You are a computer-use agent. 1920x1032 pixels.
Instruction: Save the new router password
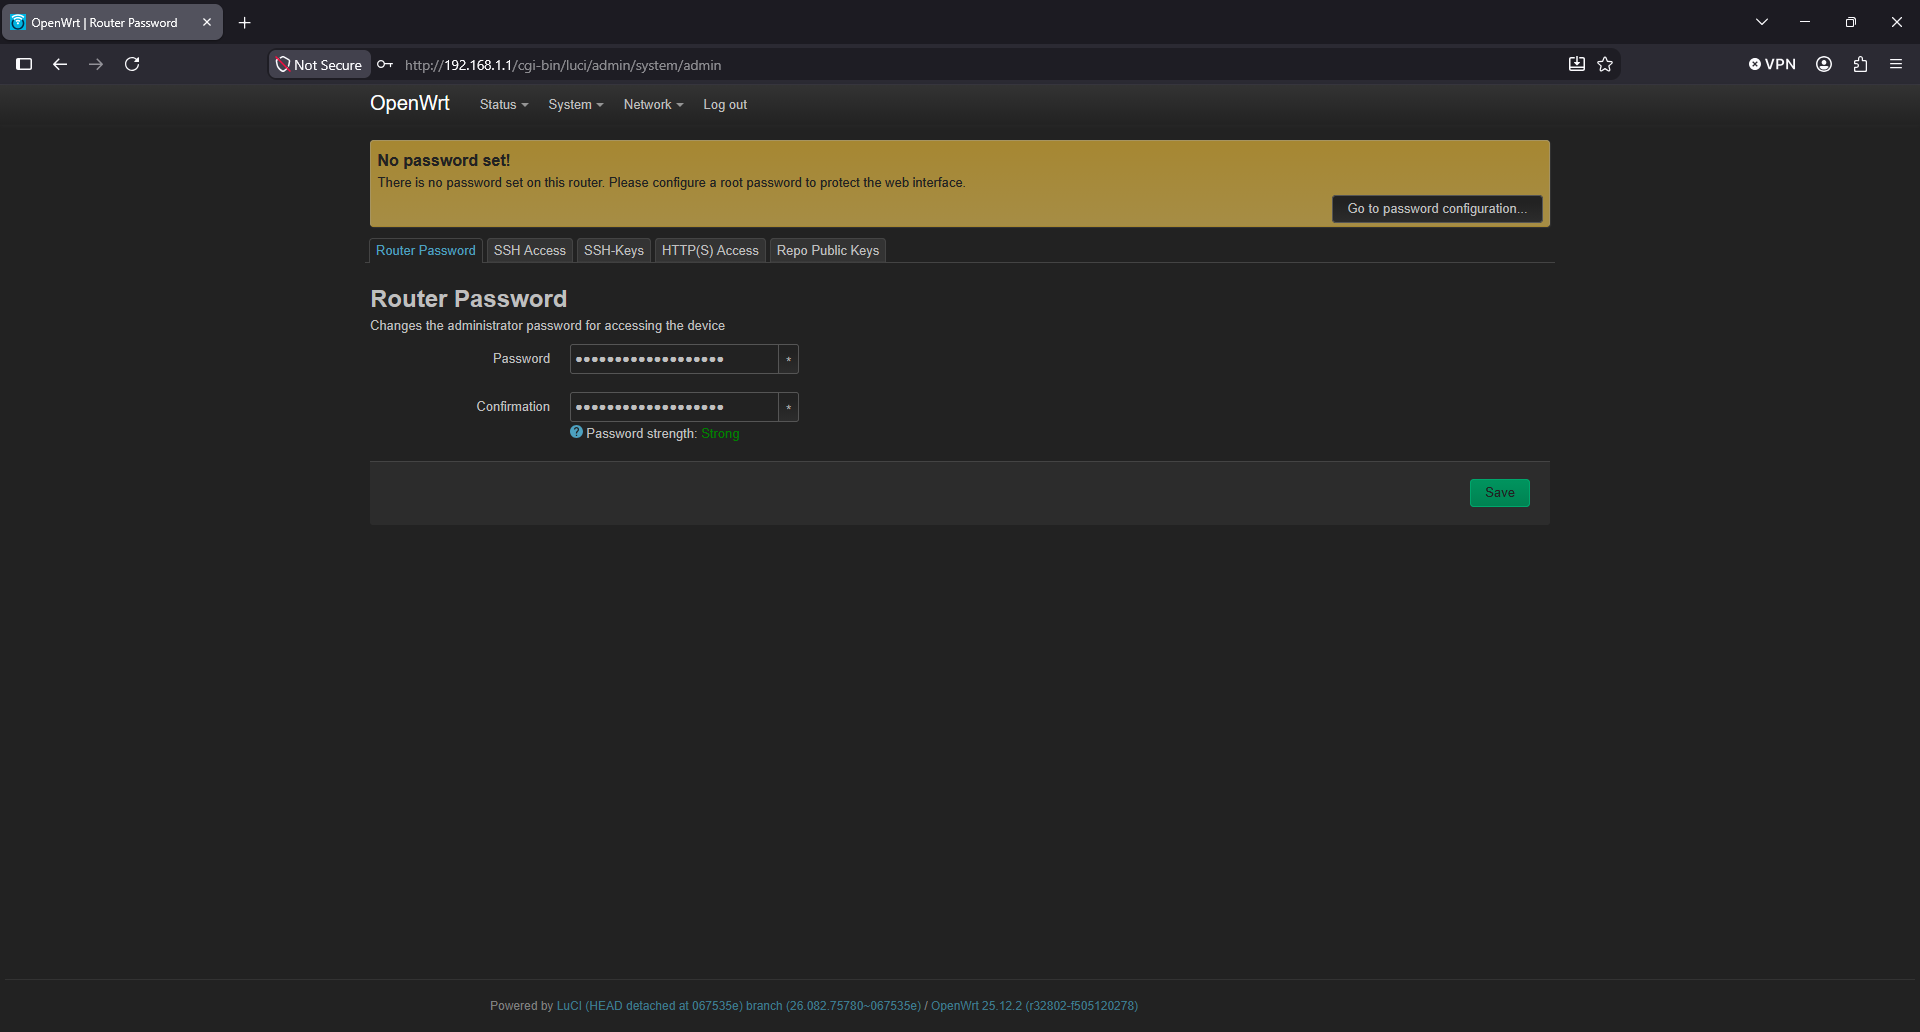(x=1500, y=493)
